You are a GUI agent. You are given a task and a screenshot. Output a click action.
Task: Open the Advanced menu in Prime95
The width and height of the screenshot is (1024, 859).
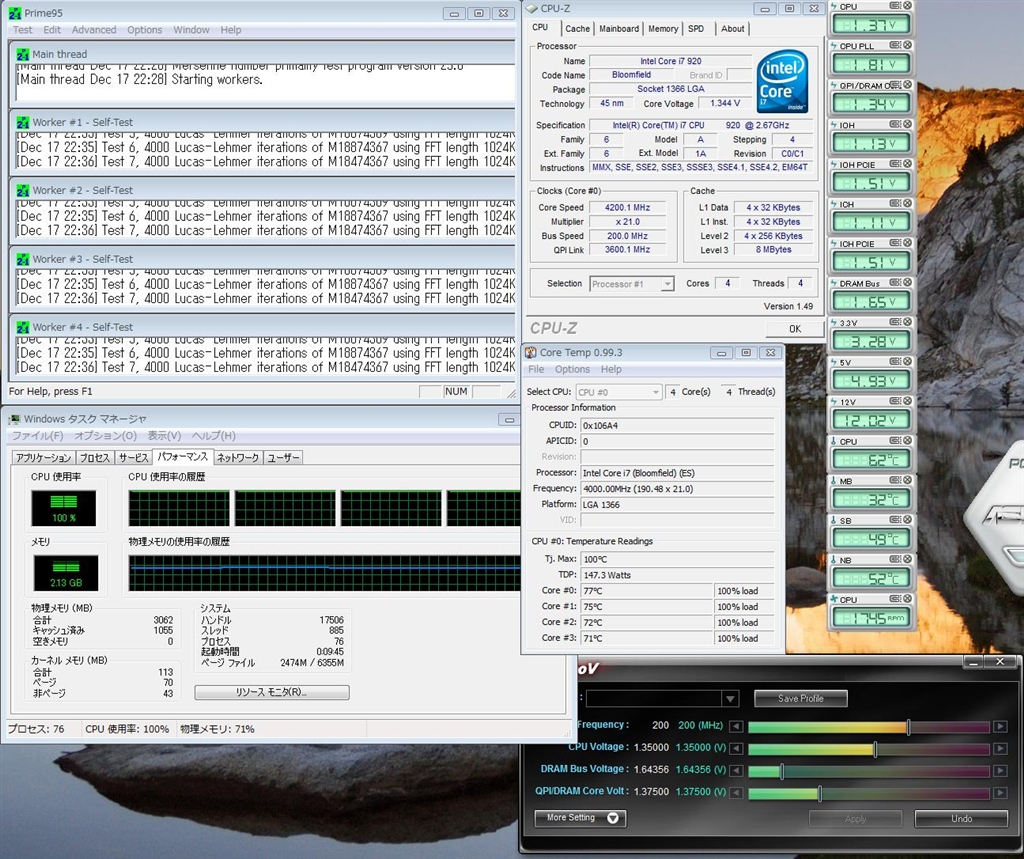[x=93, y=30]
